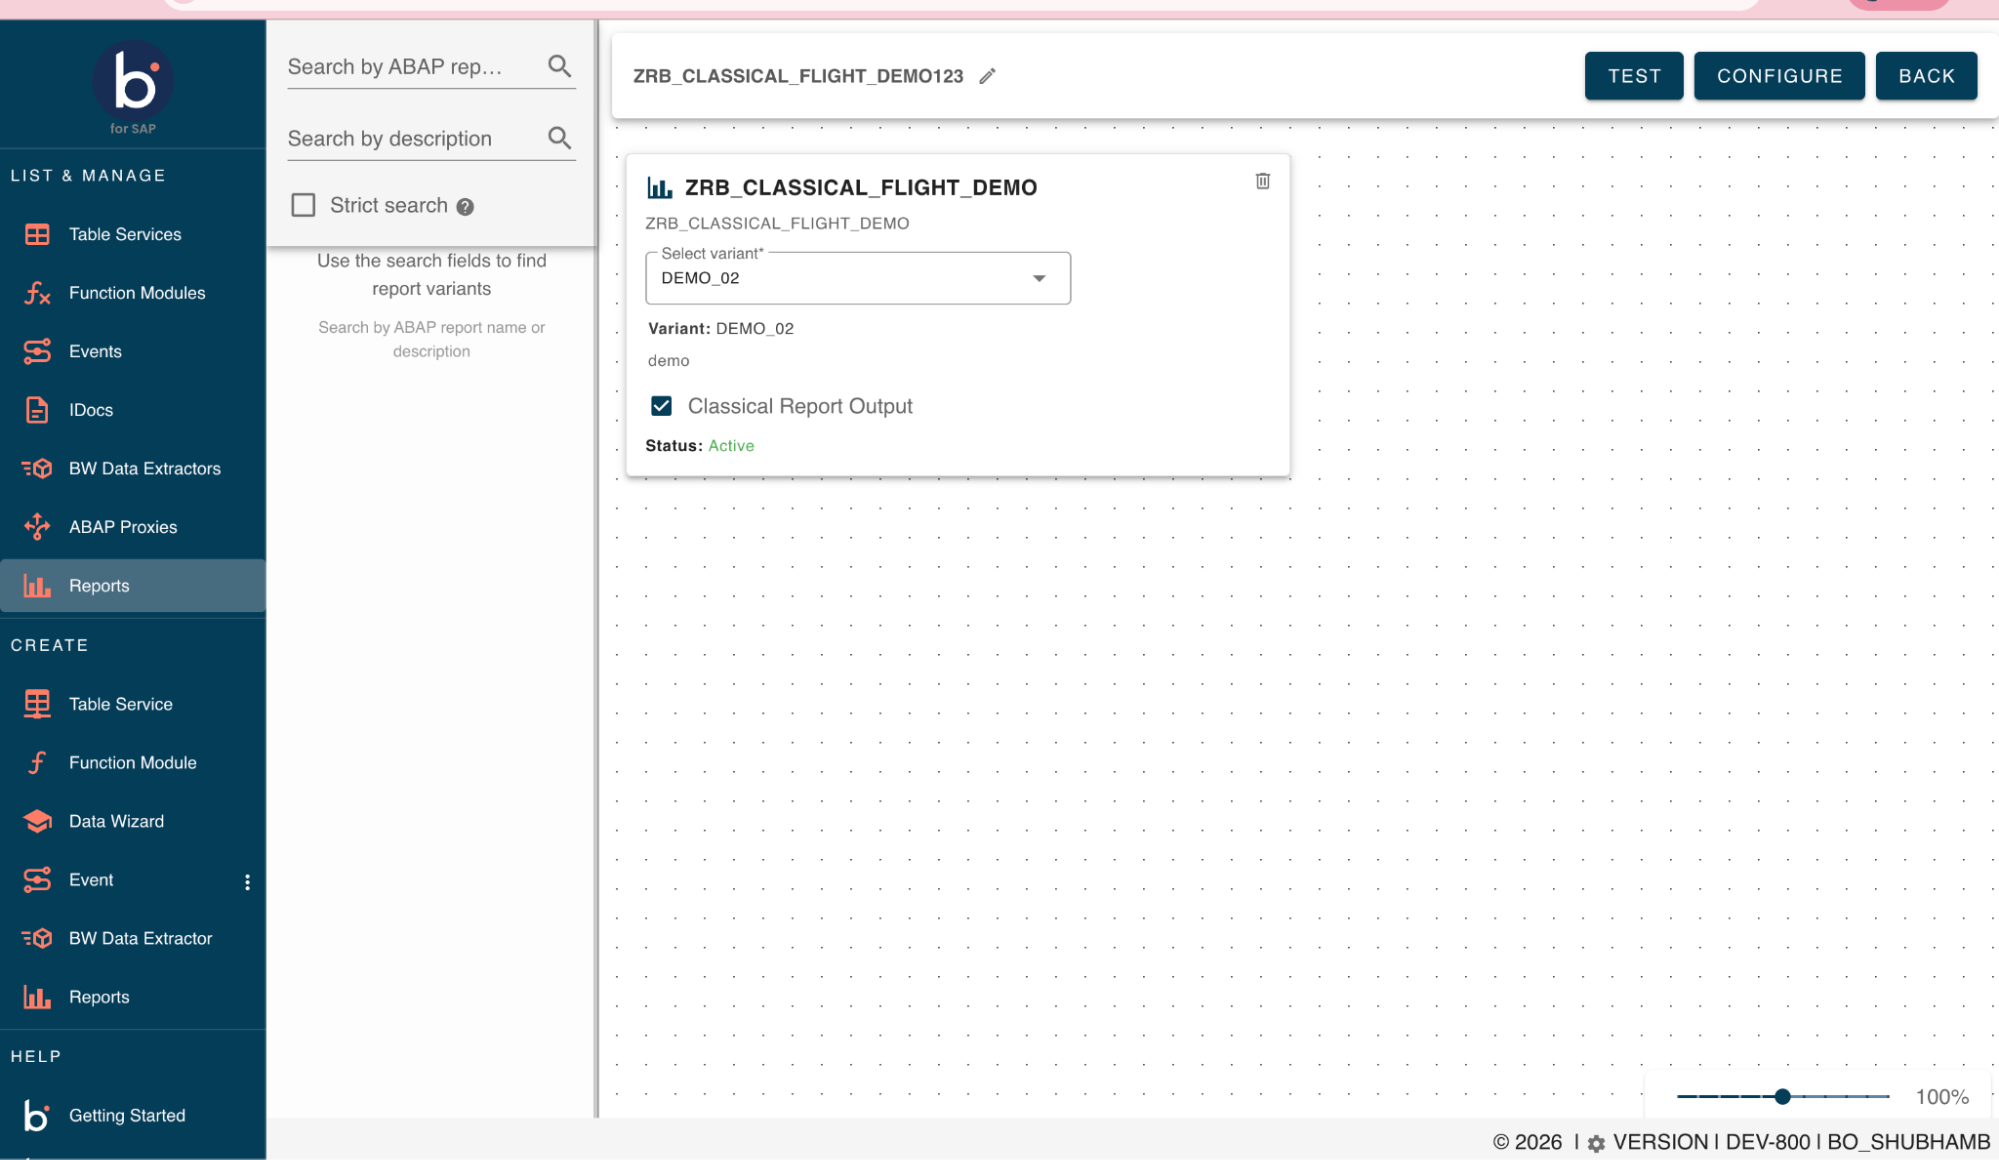
Task: Open the Select variant dropdown
Action: coord(858,278)
